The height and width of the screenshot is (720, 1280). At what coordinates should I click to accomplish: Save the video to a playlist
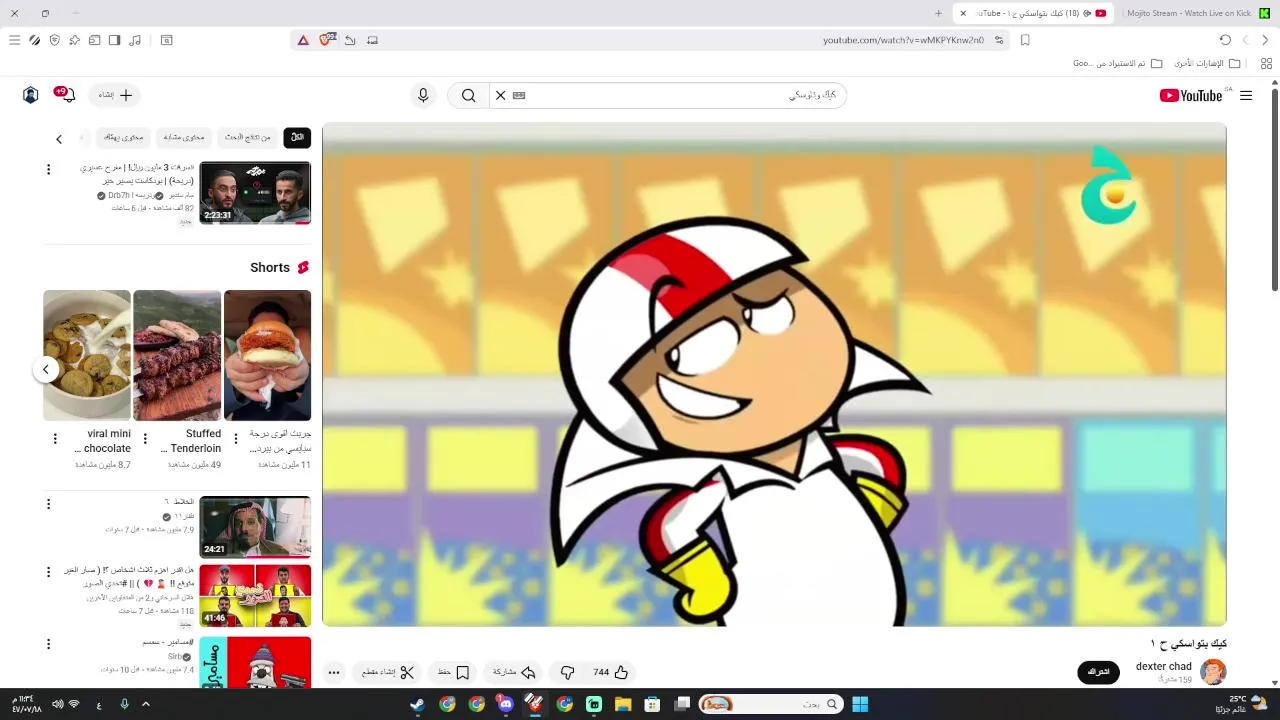click(x=452, y=672)
